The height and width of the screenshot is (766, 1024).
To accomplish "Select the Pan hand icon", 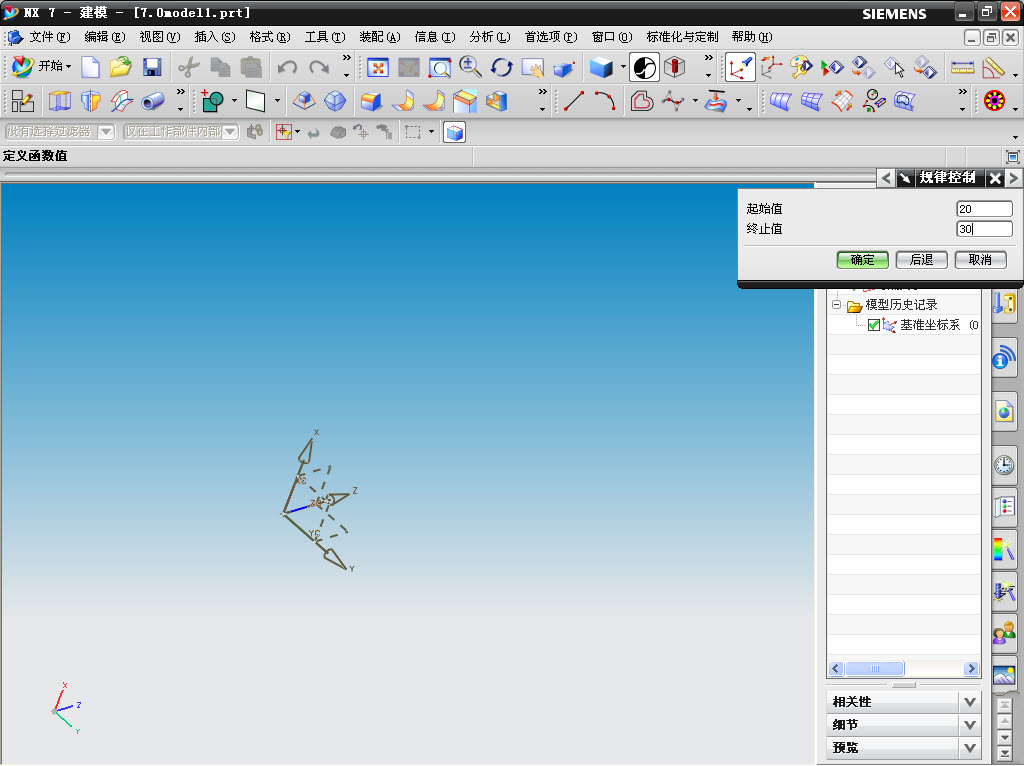I will click(x=533, y=67).
